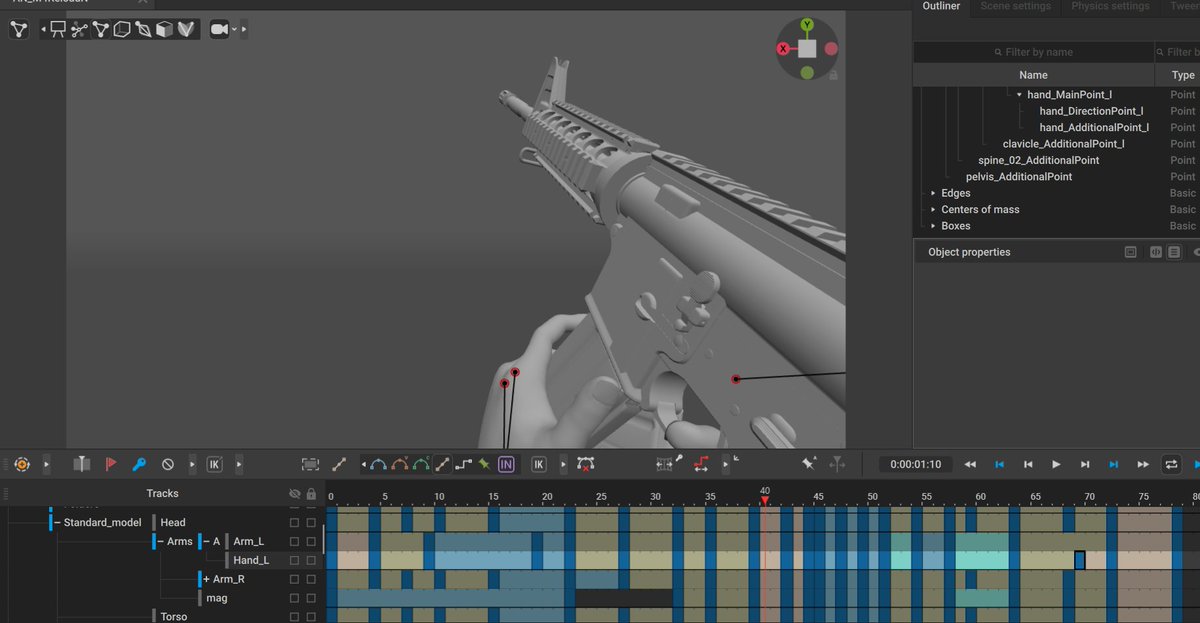Expand the Edges group
Viewport: 1200px width, 623px height.
[x=933, y=193]
